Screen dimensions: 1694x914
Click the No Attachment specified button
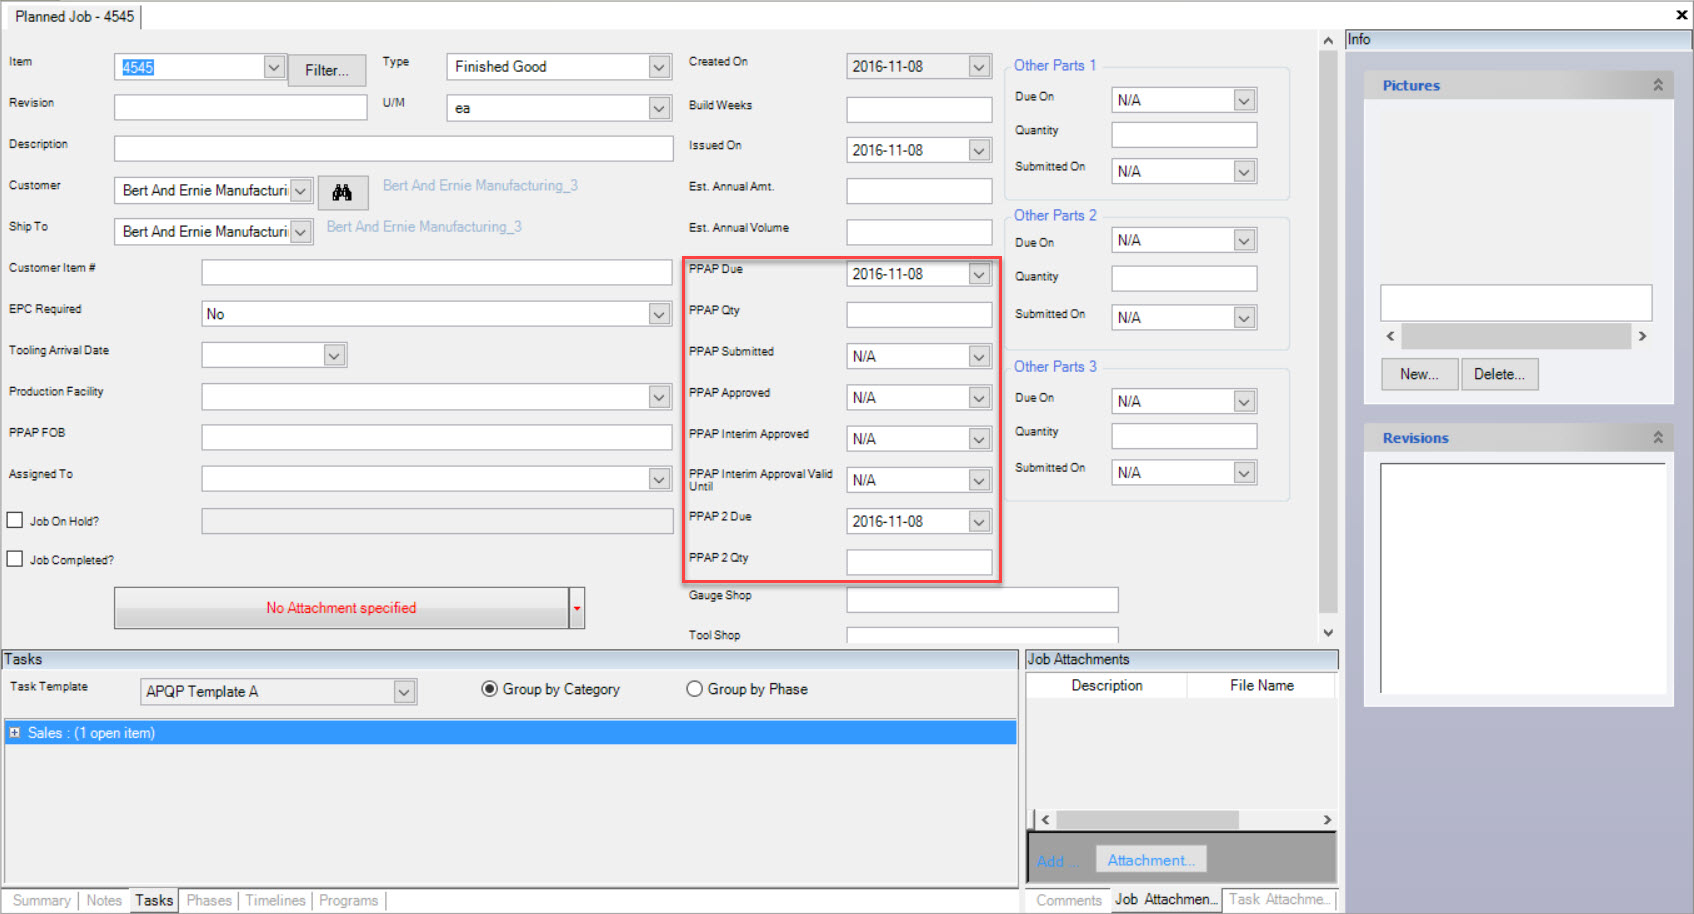[341, 608]
